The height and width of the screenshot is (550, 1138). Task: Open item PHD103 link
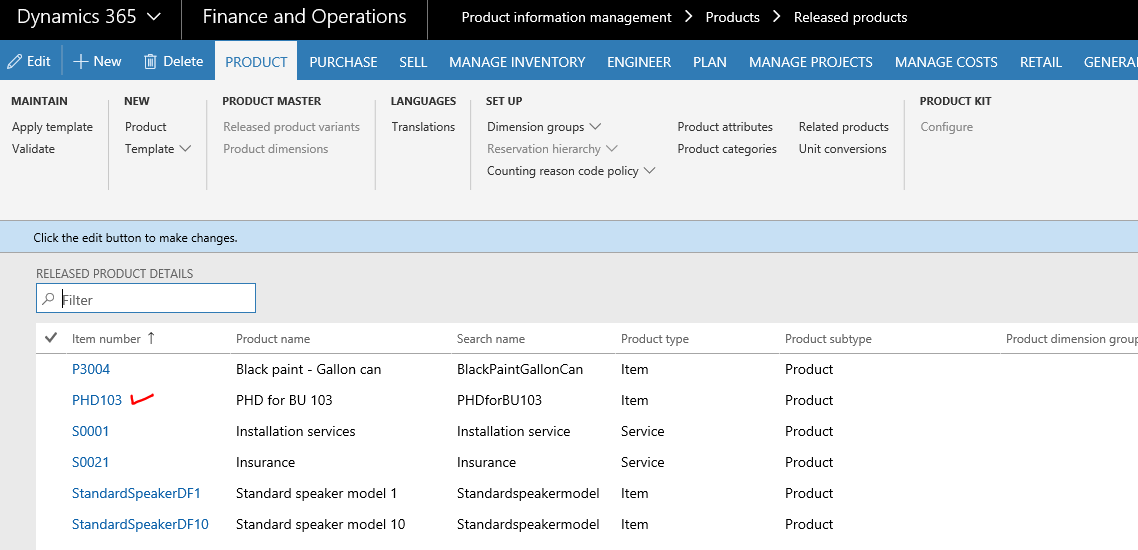pyautogui.click(x=97, y=401)
